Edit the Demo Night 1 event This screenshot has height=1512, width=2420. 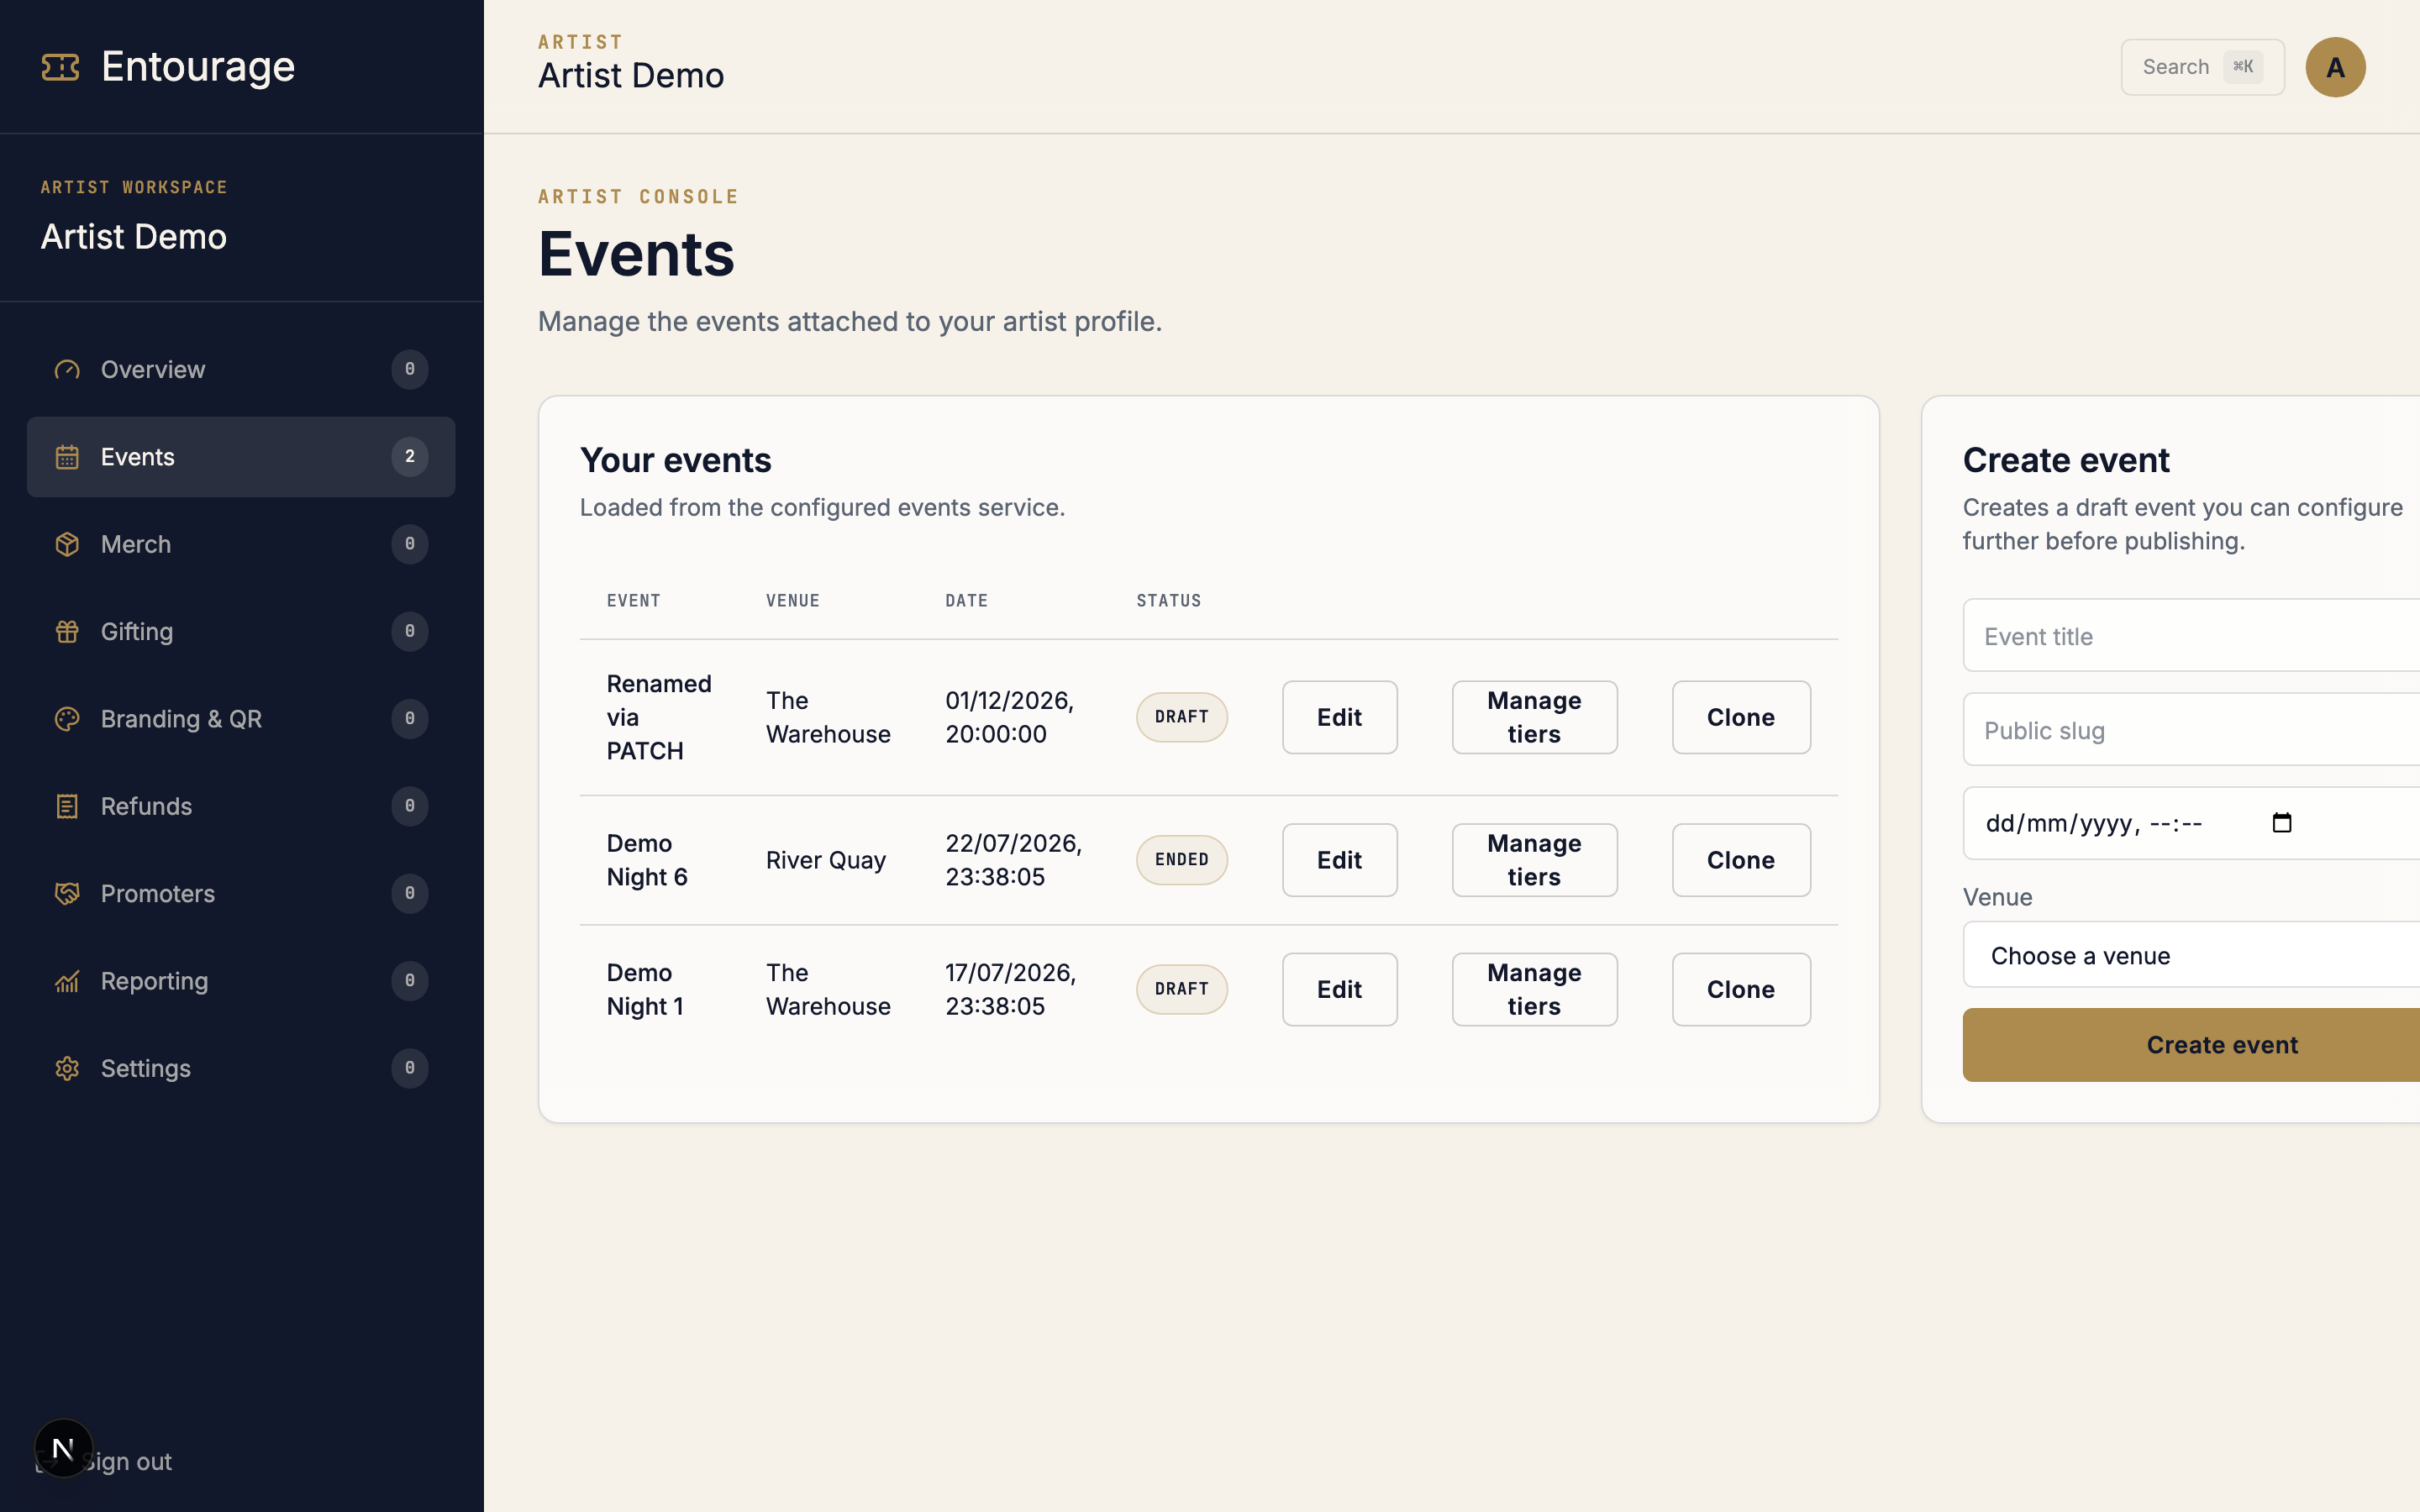1339,989
